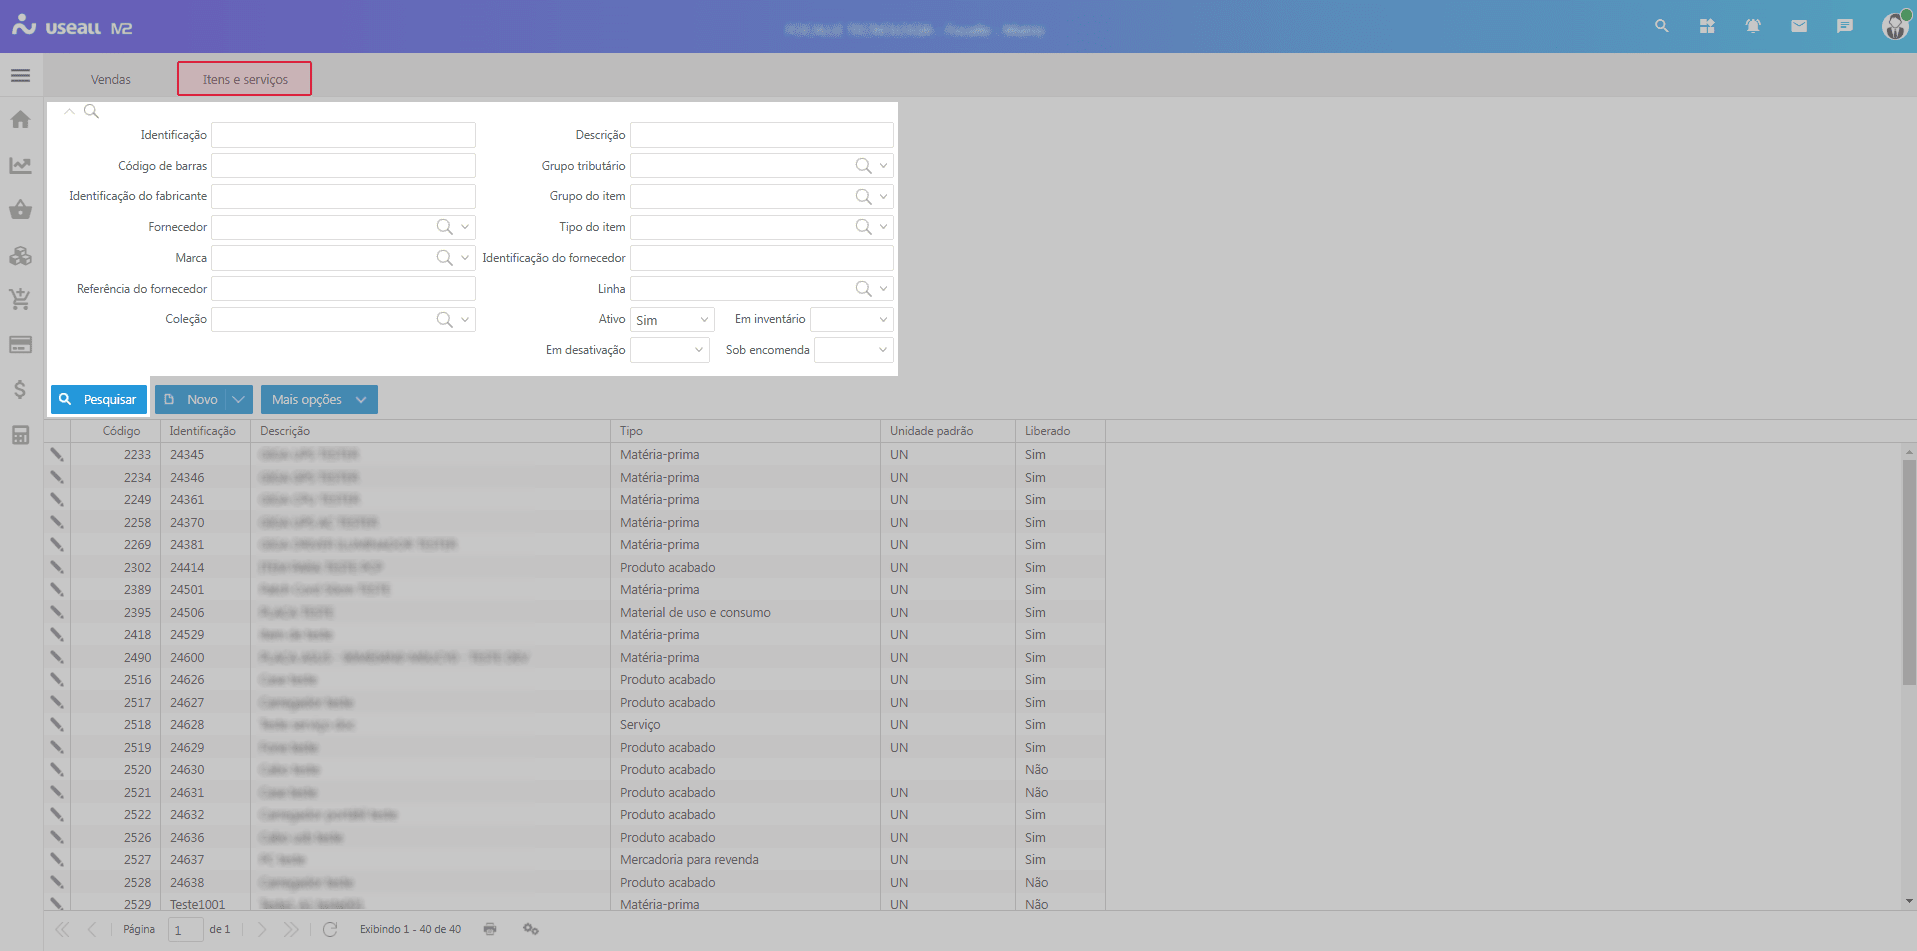Open the dollar sign finance module
Image resolution: width=1917 pixels, height=951 pixels.
[20, 389]
